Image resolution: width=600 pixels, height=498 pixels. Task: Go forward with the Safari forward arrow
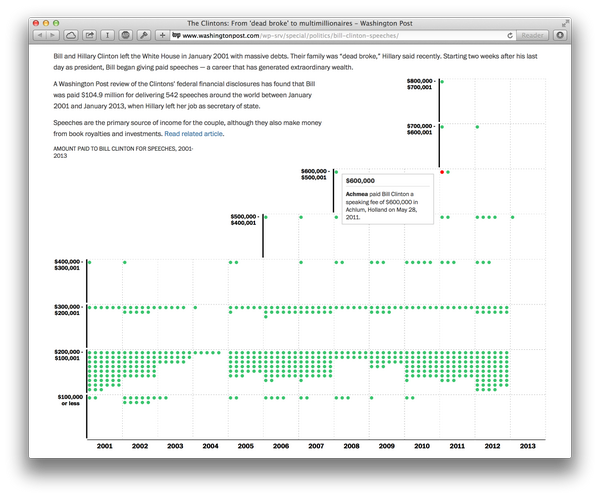click(52, 35)
